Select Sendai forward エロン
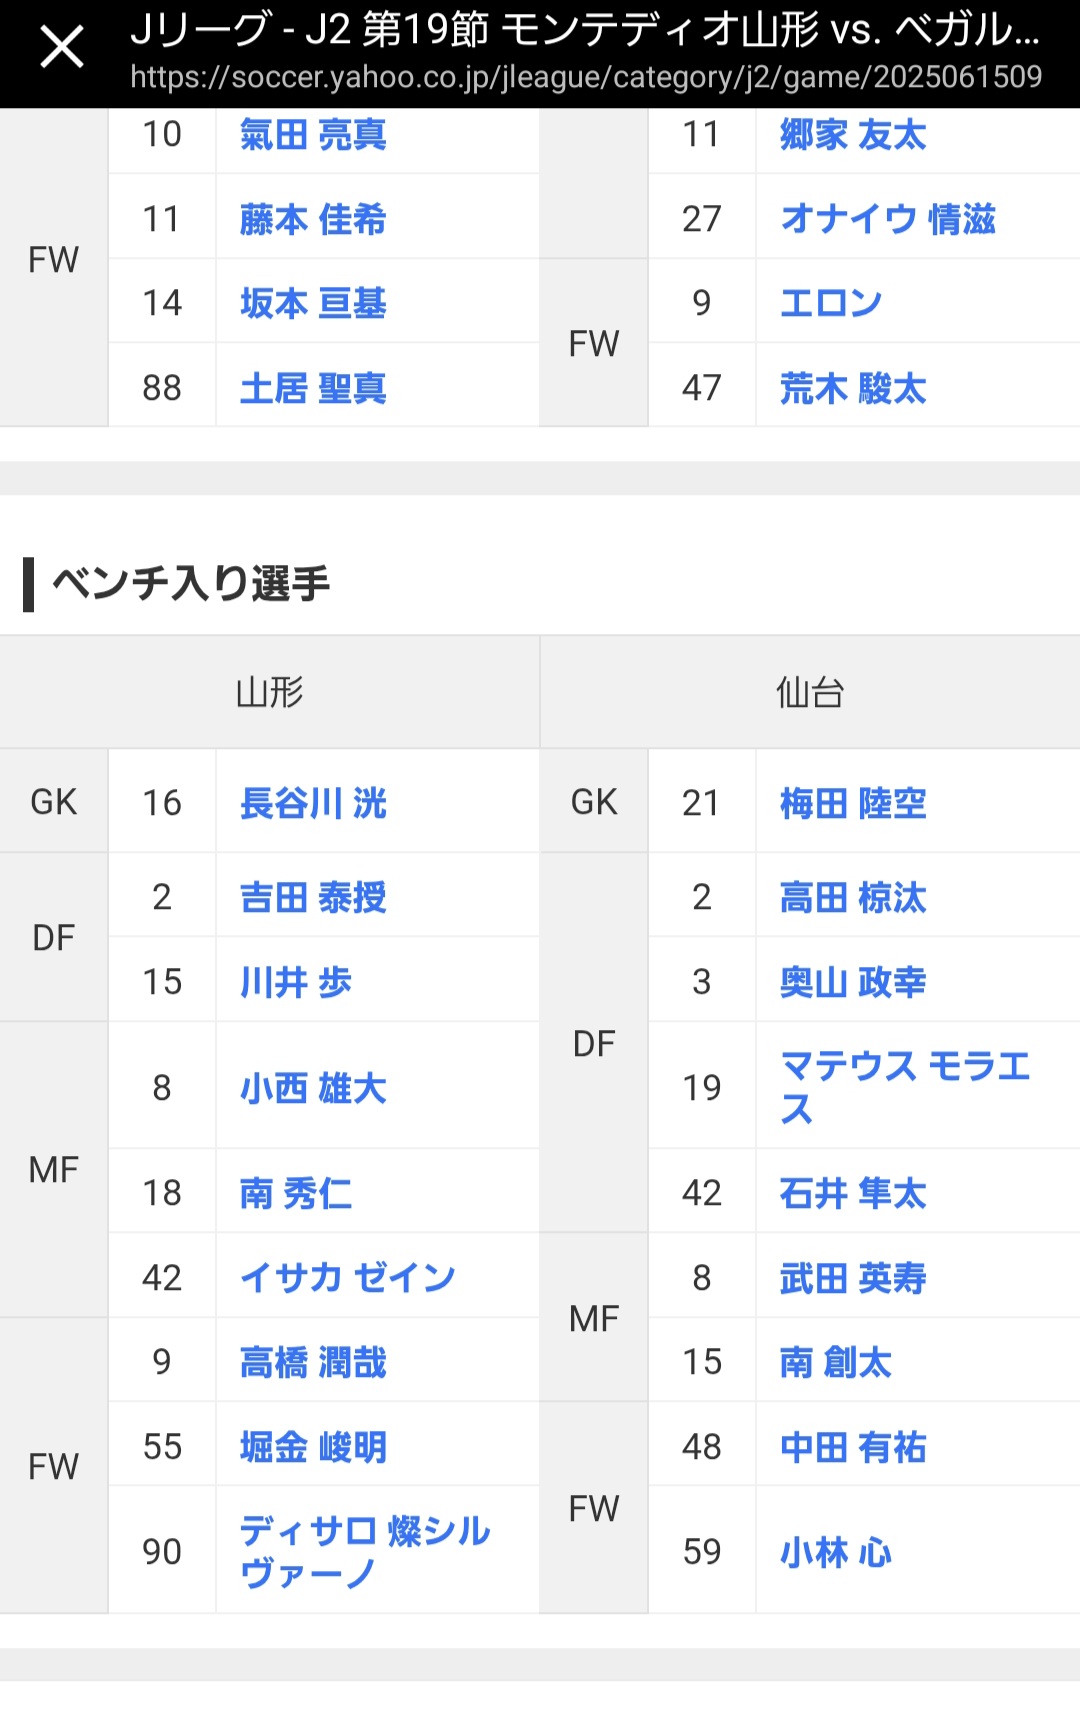 [x=831, y=303]
